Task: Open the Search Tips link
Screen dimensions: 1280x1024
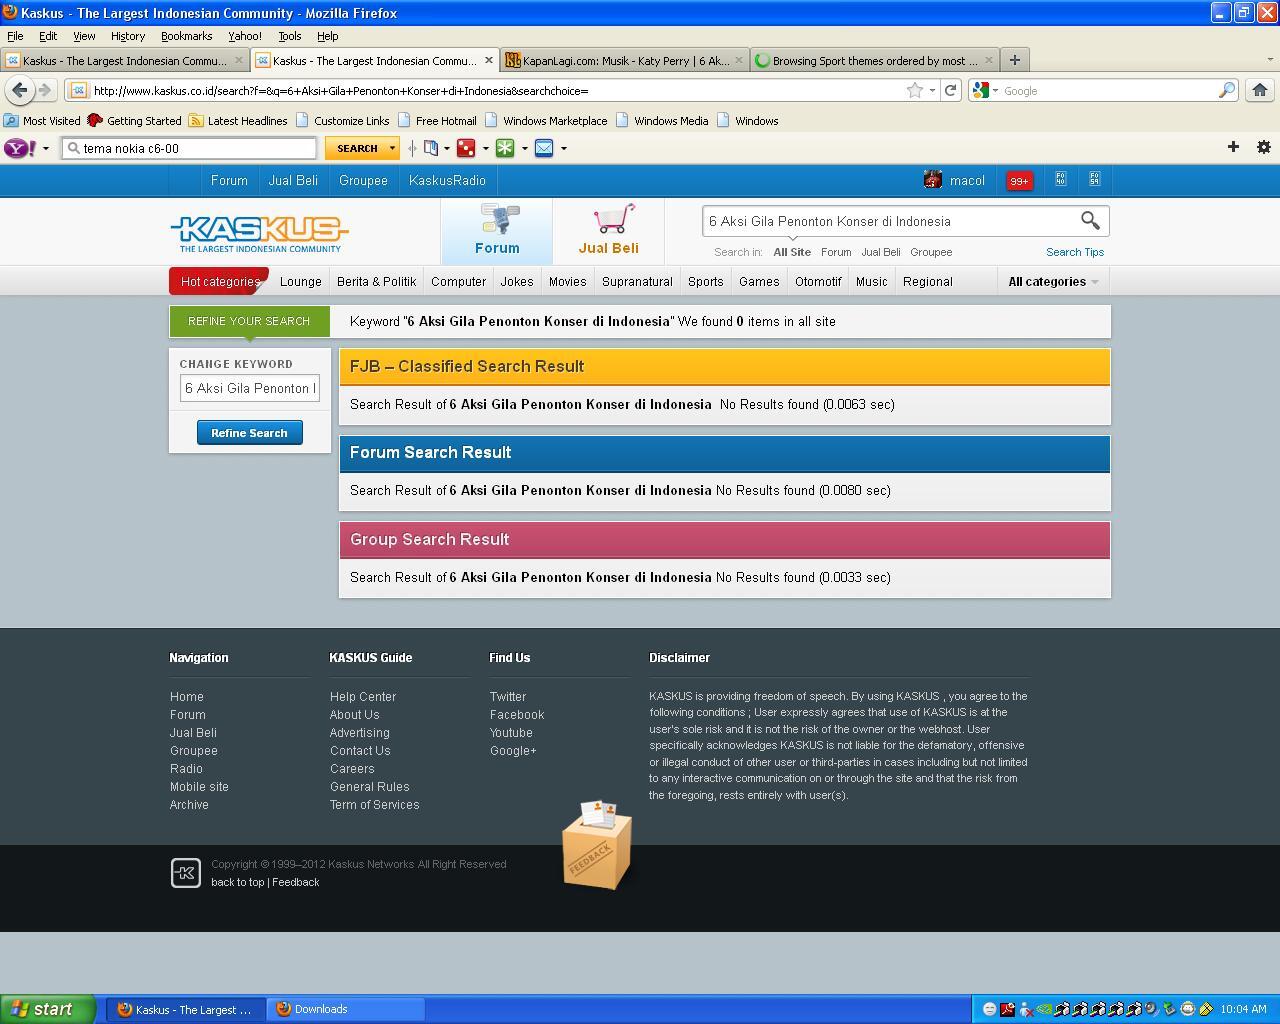Action: [x=1075, y=252]
